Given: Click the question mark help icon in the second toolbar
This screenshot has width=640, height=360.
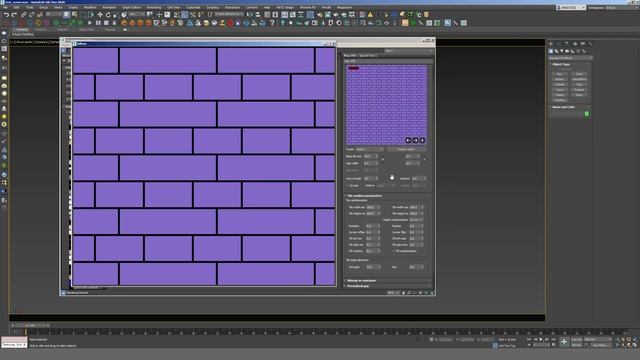Looking at the screenshot, I should point(272,23).
